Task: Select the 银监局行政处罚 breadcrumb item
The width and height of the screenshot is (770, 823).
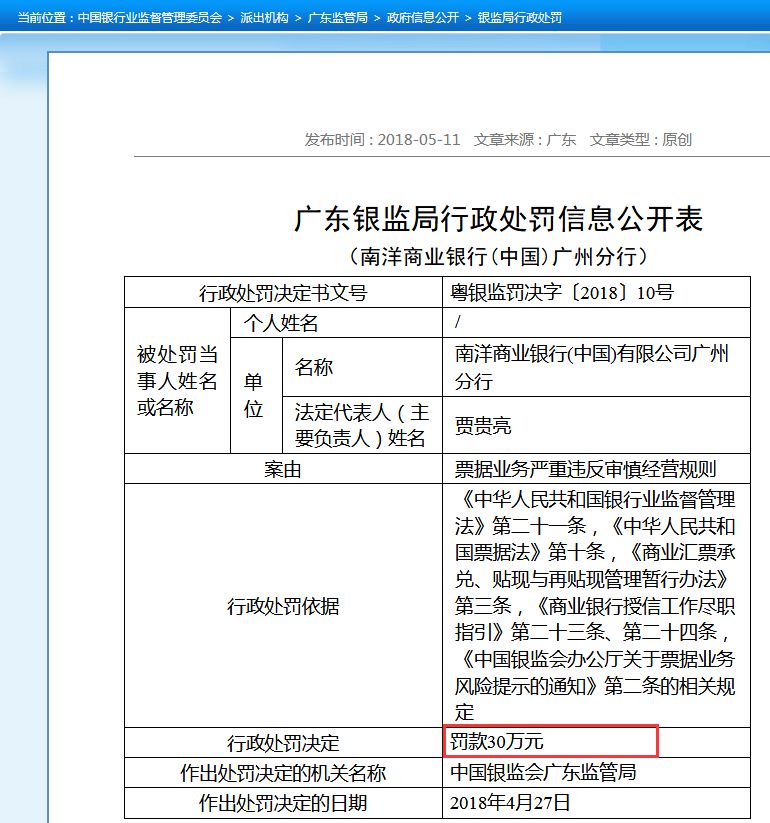Action: pos(520,18)
